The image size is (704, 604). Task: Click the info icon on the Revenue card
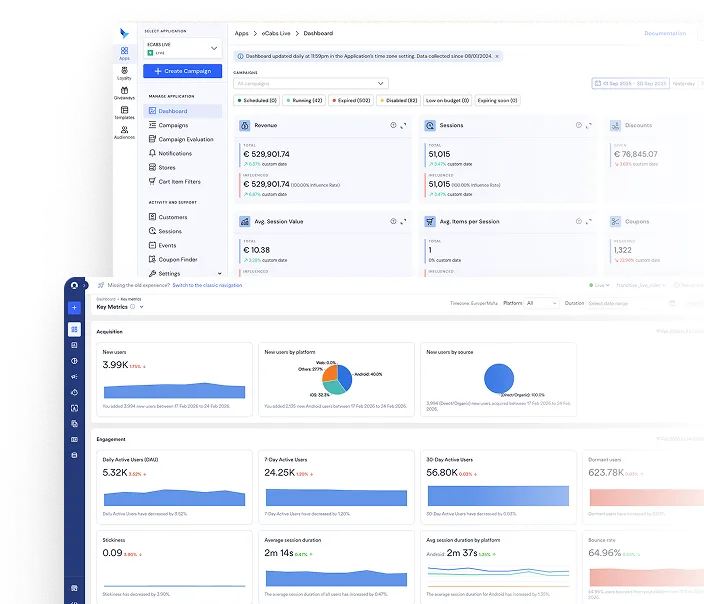tap(393, 125)
